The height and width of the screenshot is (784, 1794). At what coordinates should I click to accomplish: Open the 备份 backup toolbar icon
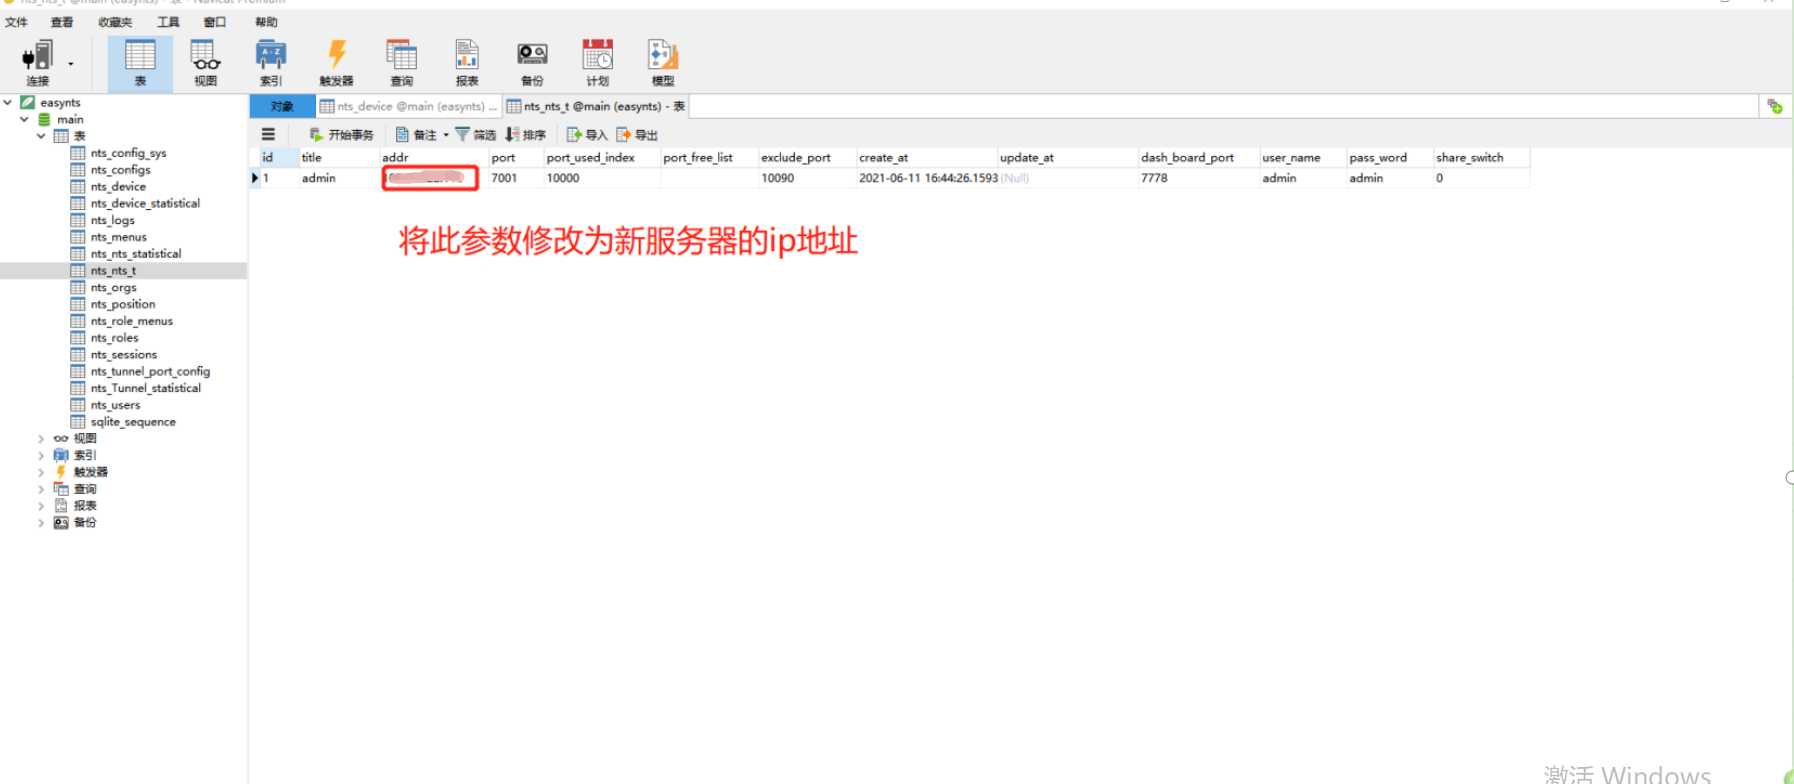532,63
